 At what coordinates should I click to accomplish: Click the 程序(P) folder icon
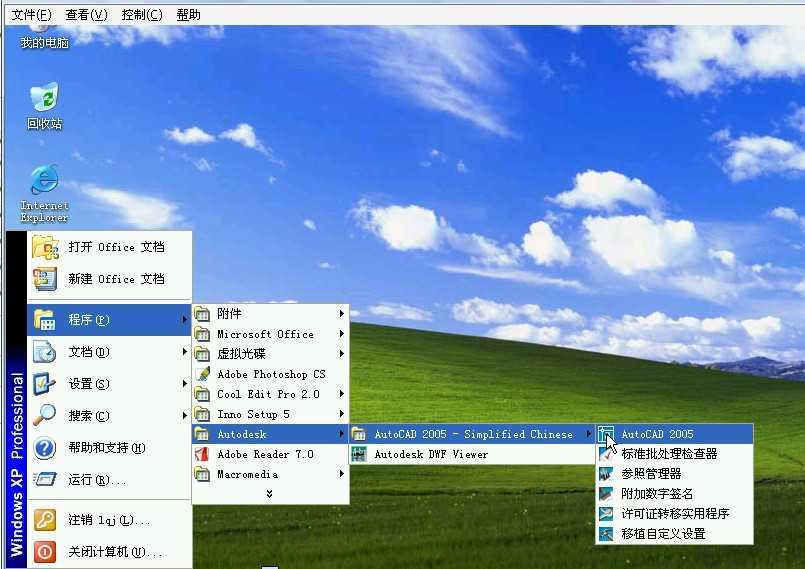45,320
